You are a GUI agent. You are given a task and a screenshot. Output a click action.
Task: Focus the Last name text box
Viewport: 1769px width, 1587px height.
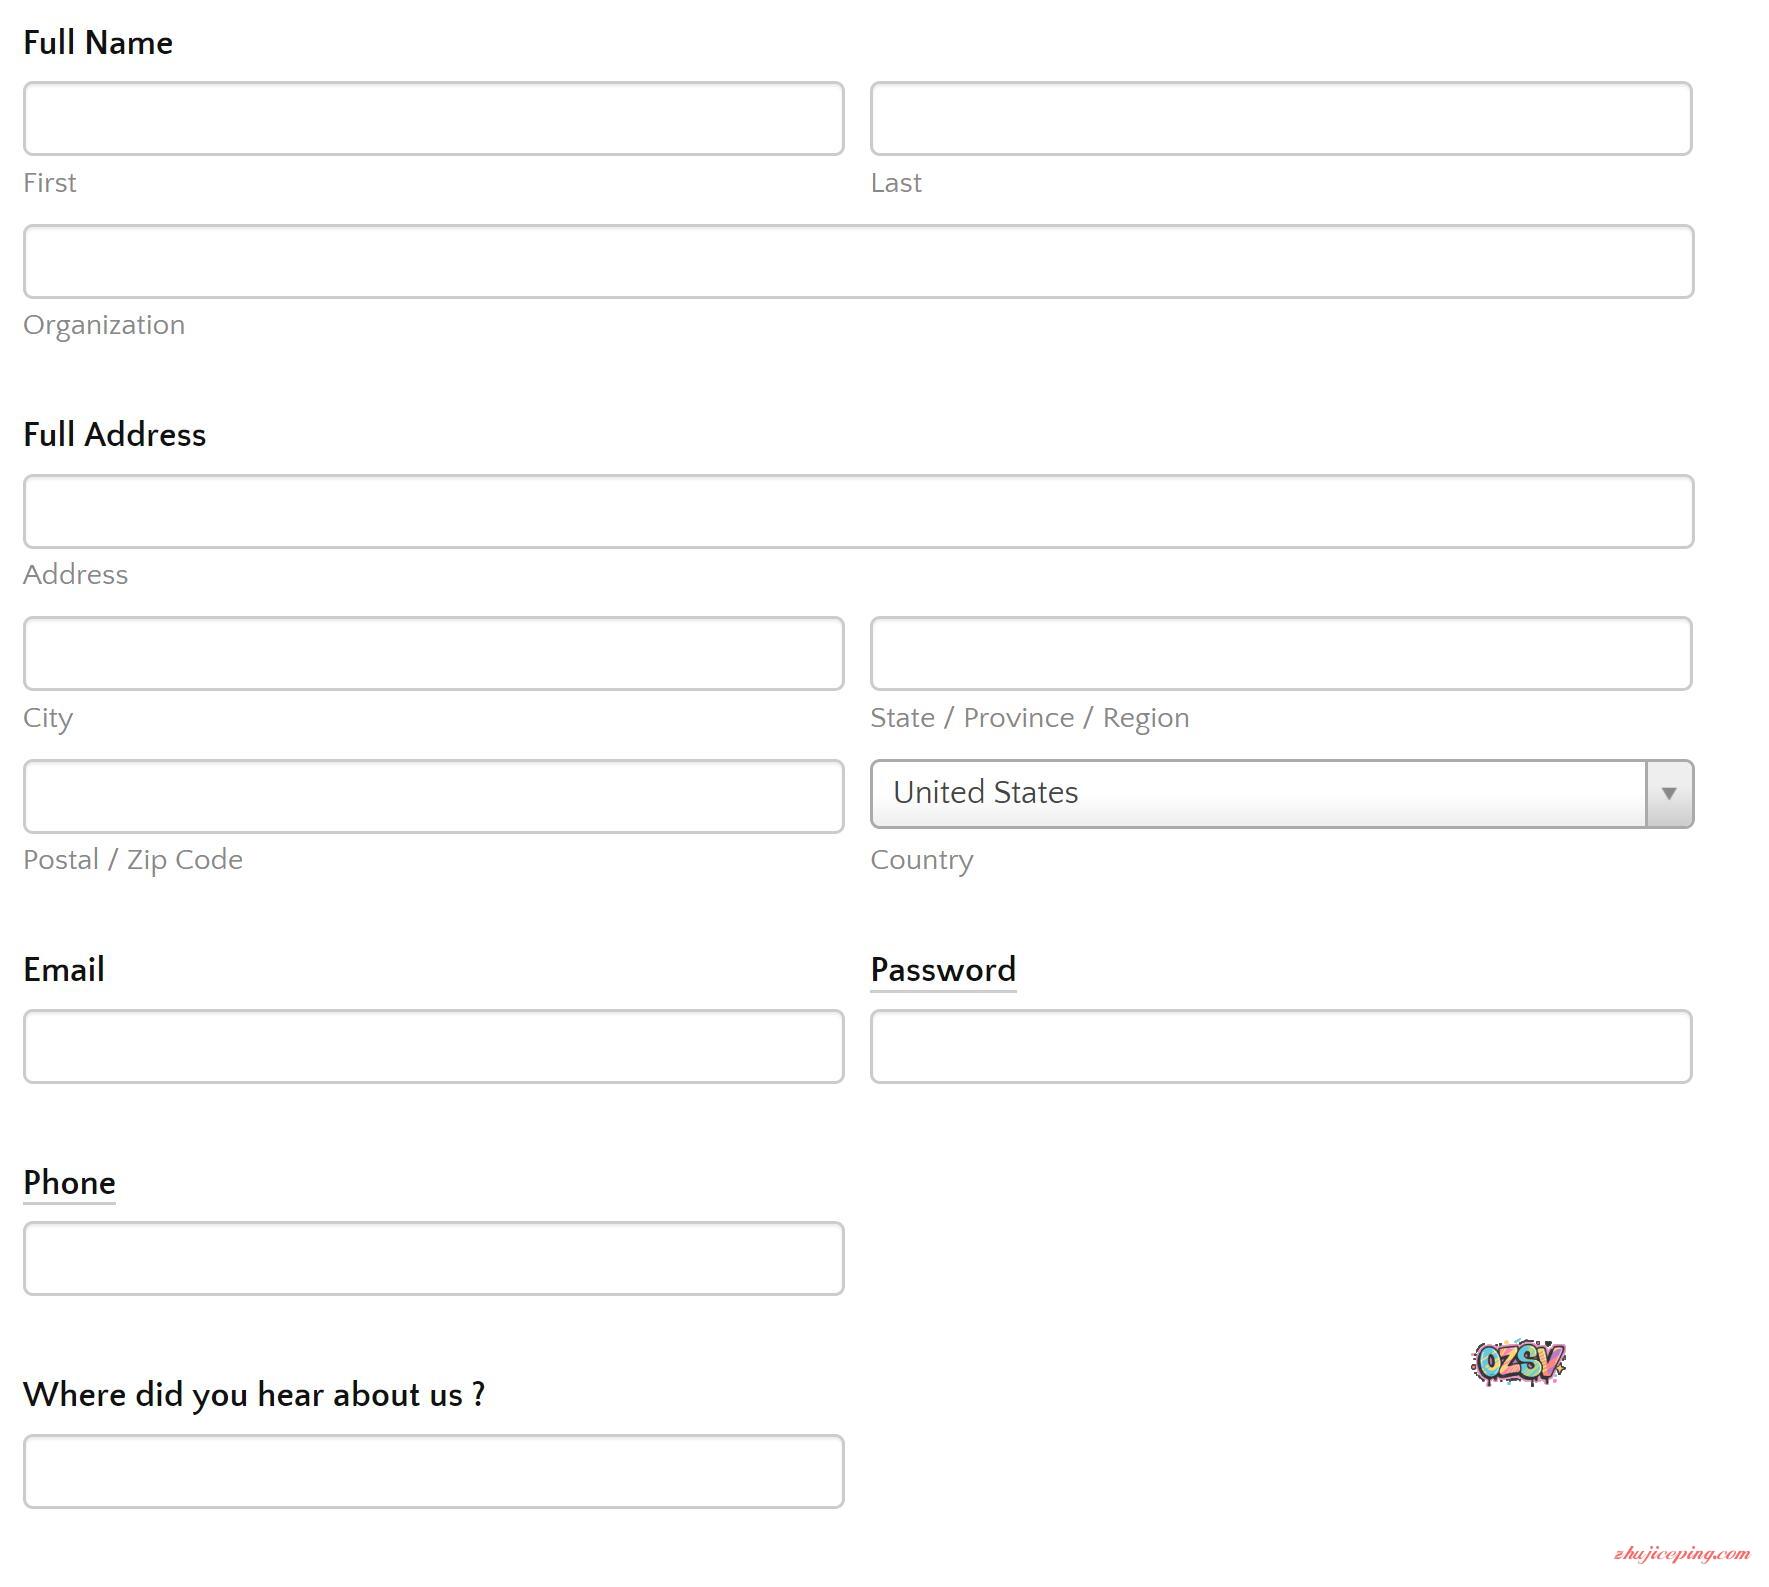(1280, 119)
